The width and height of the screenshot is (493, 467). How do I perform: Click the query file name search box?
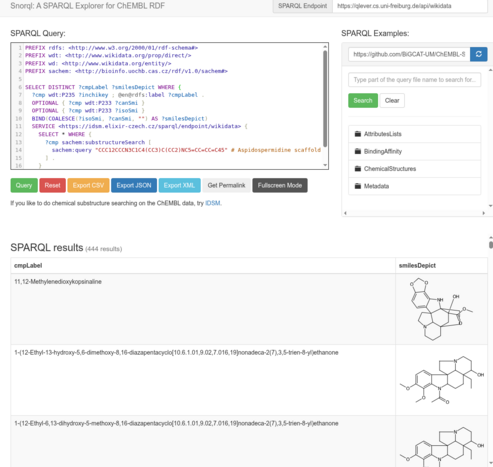[414, 80]
